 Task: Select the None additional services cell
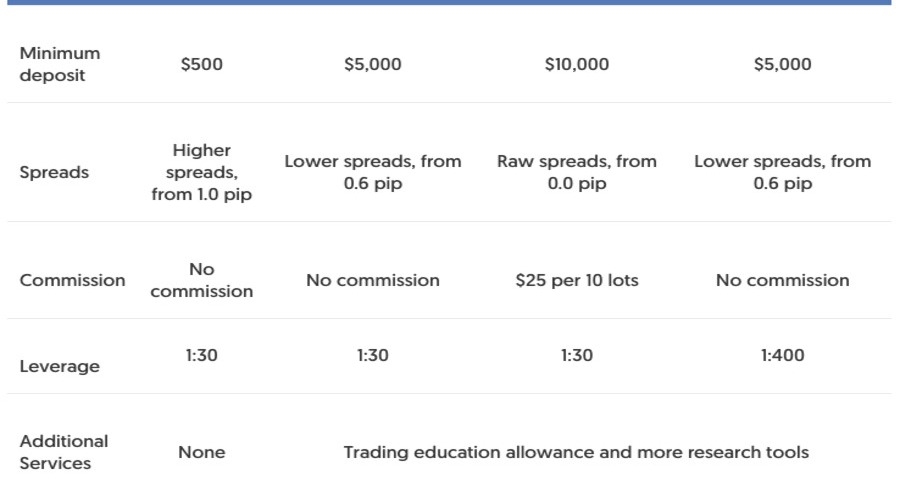pos(201,452)
